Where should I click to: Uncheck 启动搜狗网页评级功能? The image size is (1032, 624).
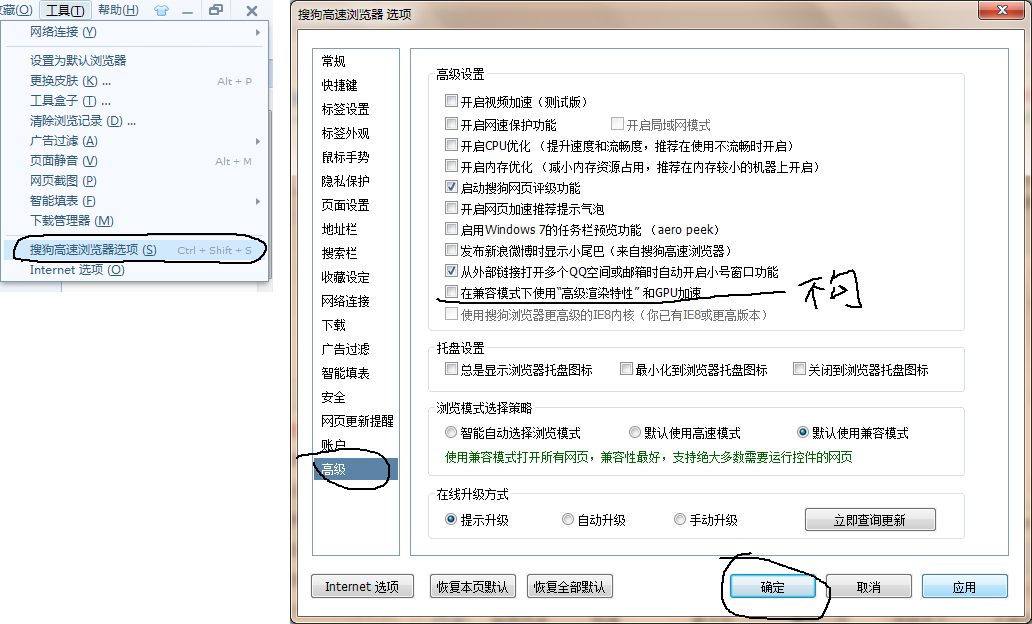pyautogui.click(x=451, y=187)
